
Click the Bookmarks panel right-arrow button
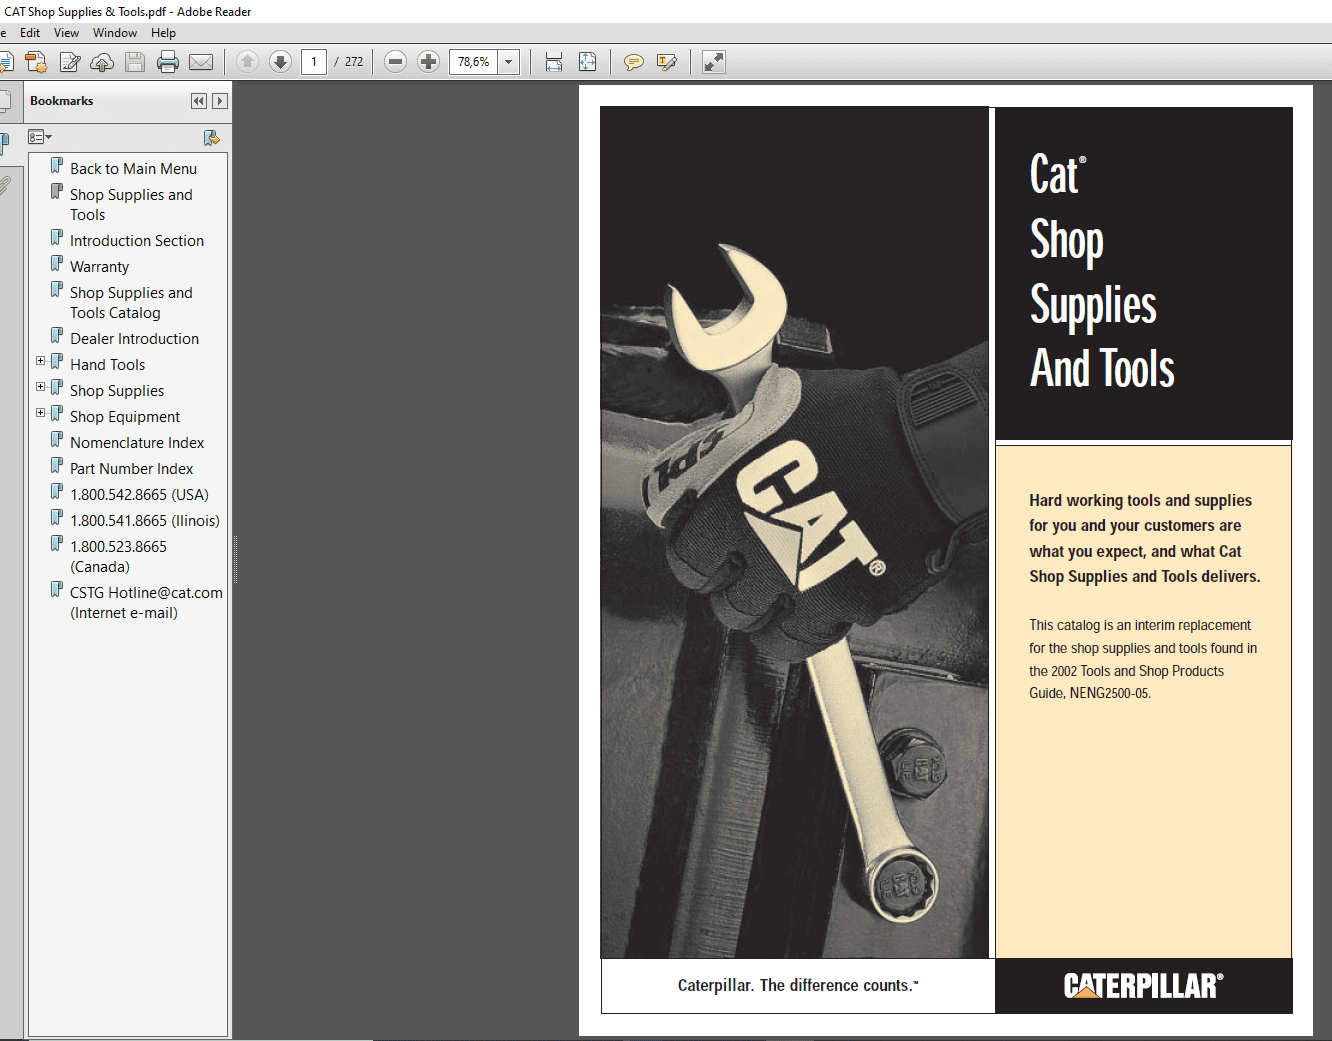point(220,101)
